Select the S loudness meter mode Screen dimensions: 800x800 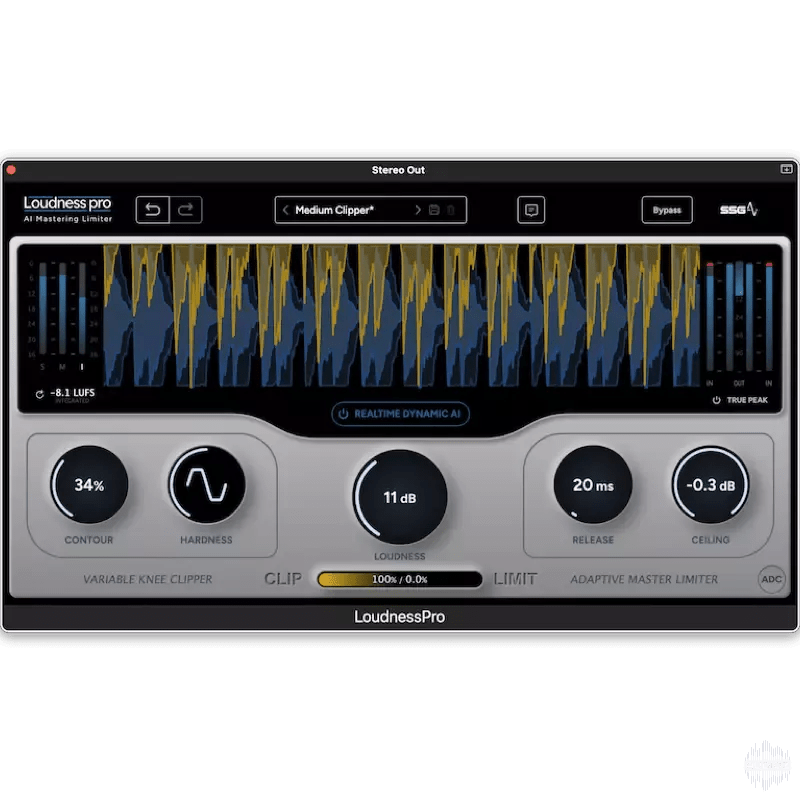pos(42,367)
